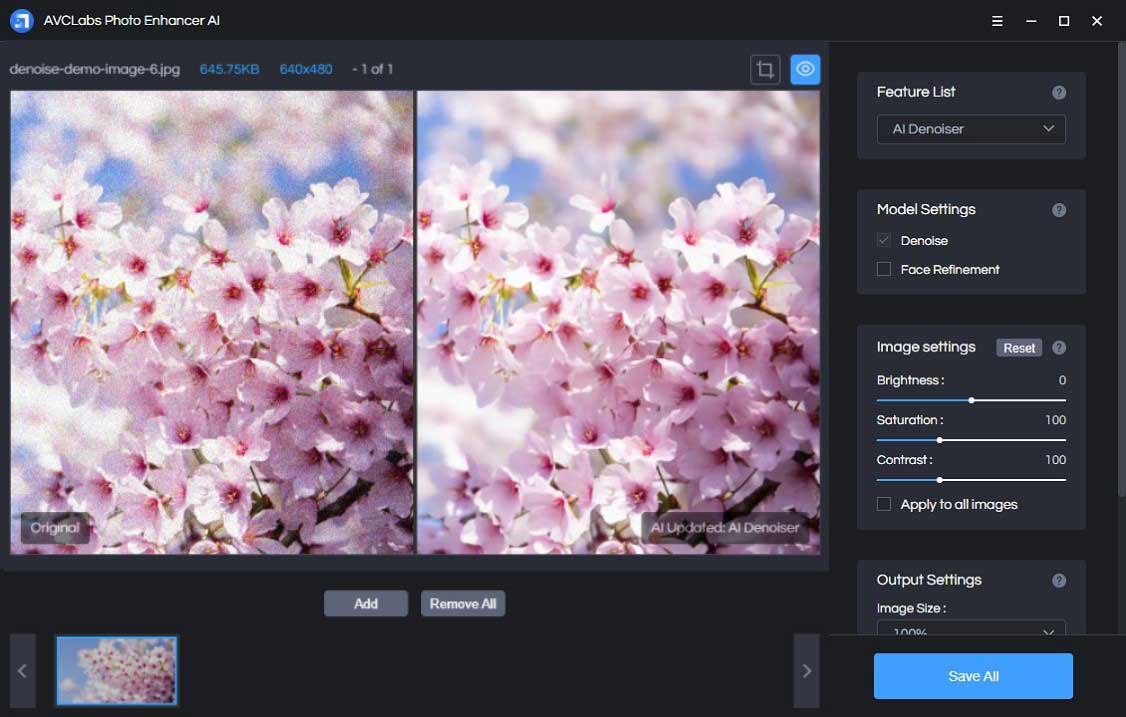Click the Add button
The image size is (1126, 717).
366,603
